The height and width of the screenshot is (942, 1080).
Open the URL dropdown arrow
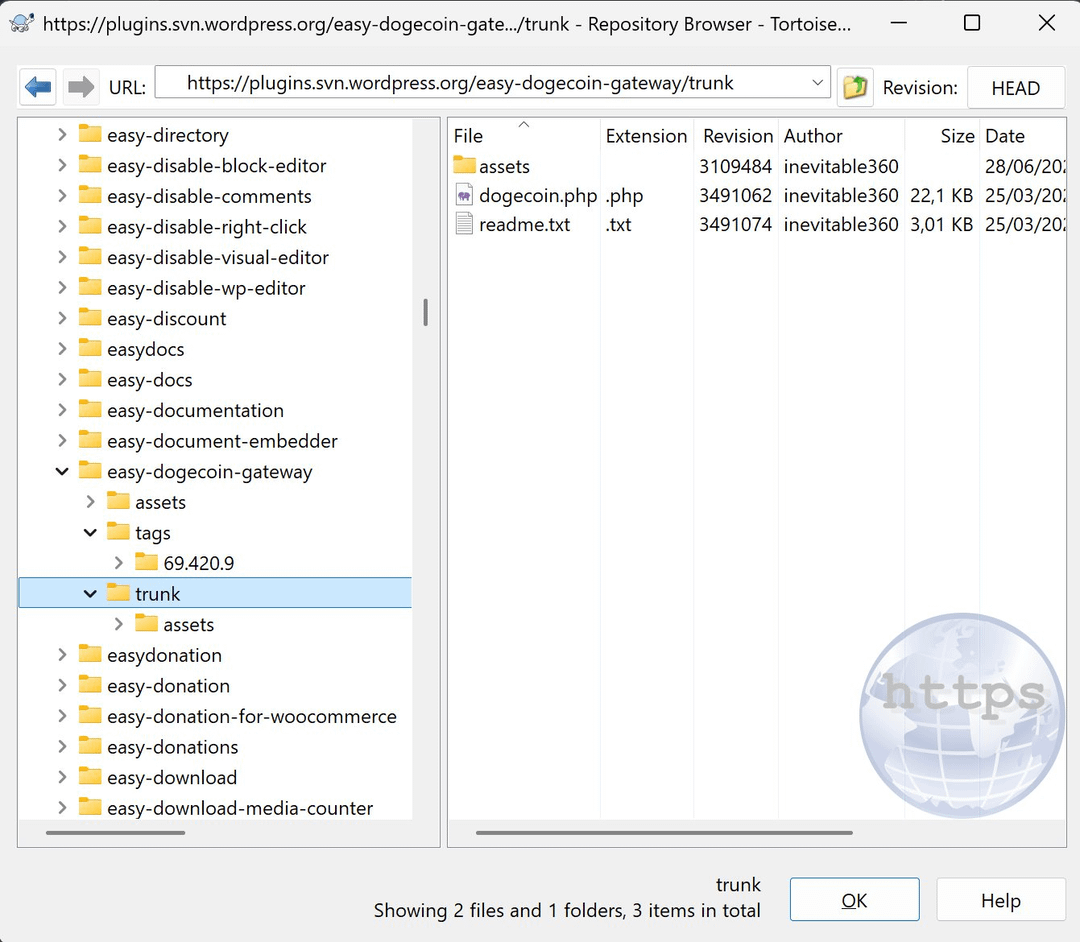point(818,83)
